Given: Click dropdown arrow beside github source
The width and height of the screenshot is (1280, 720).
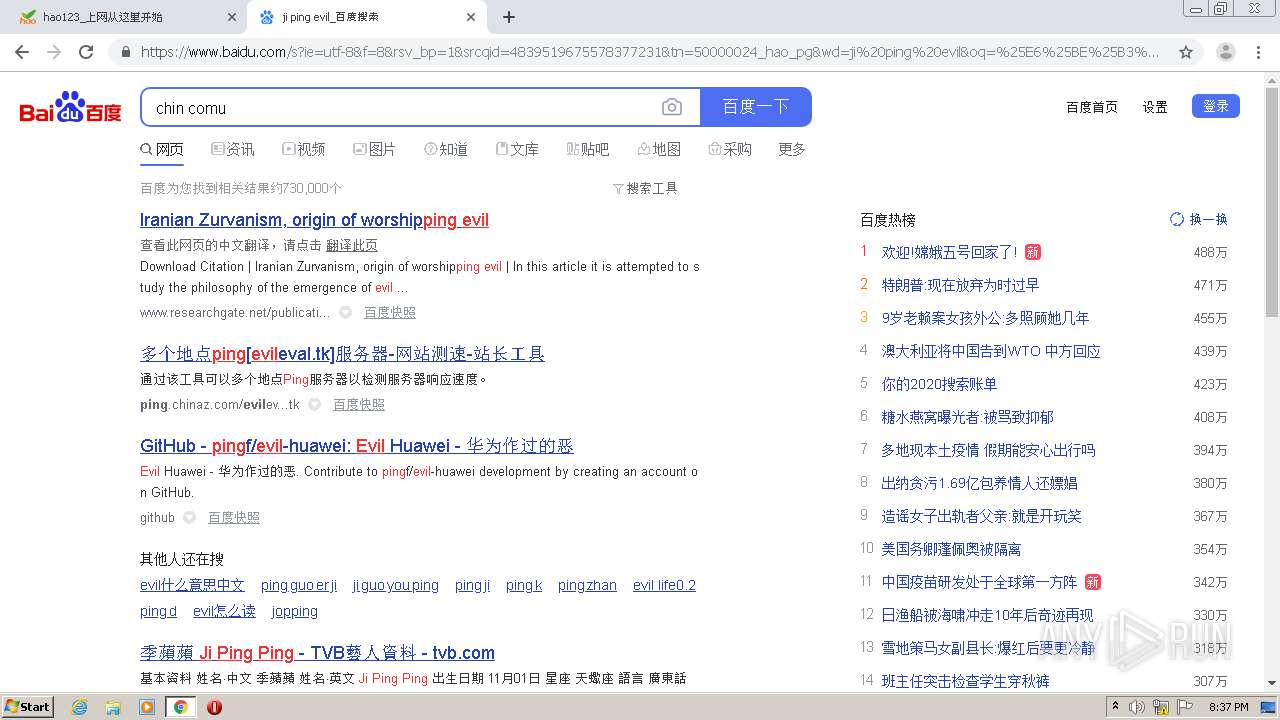Looking at the screenshot, I should [x=189, y=517].
